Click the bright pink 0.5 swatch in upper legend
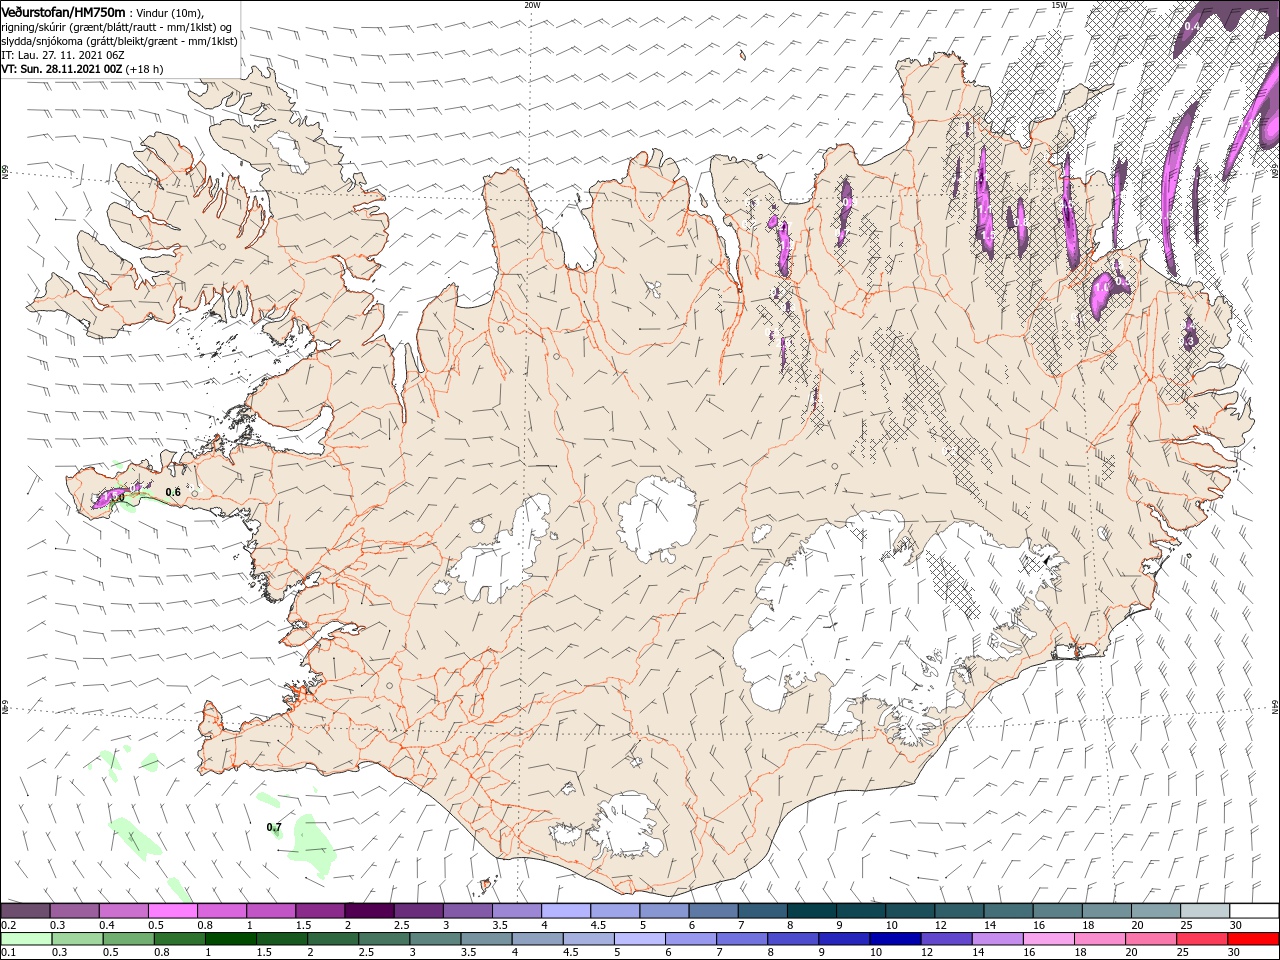 [x=172, y=911]
